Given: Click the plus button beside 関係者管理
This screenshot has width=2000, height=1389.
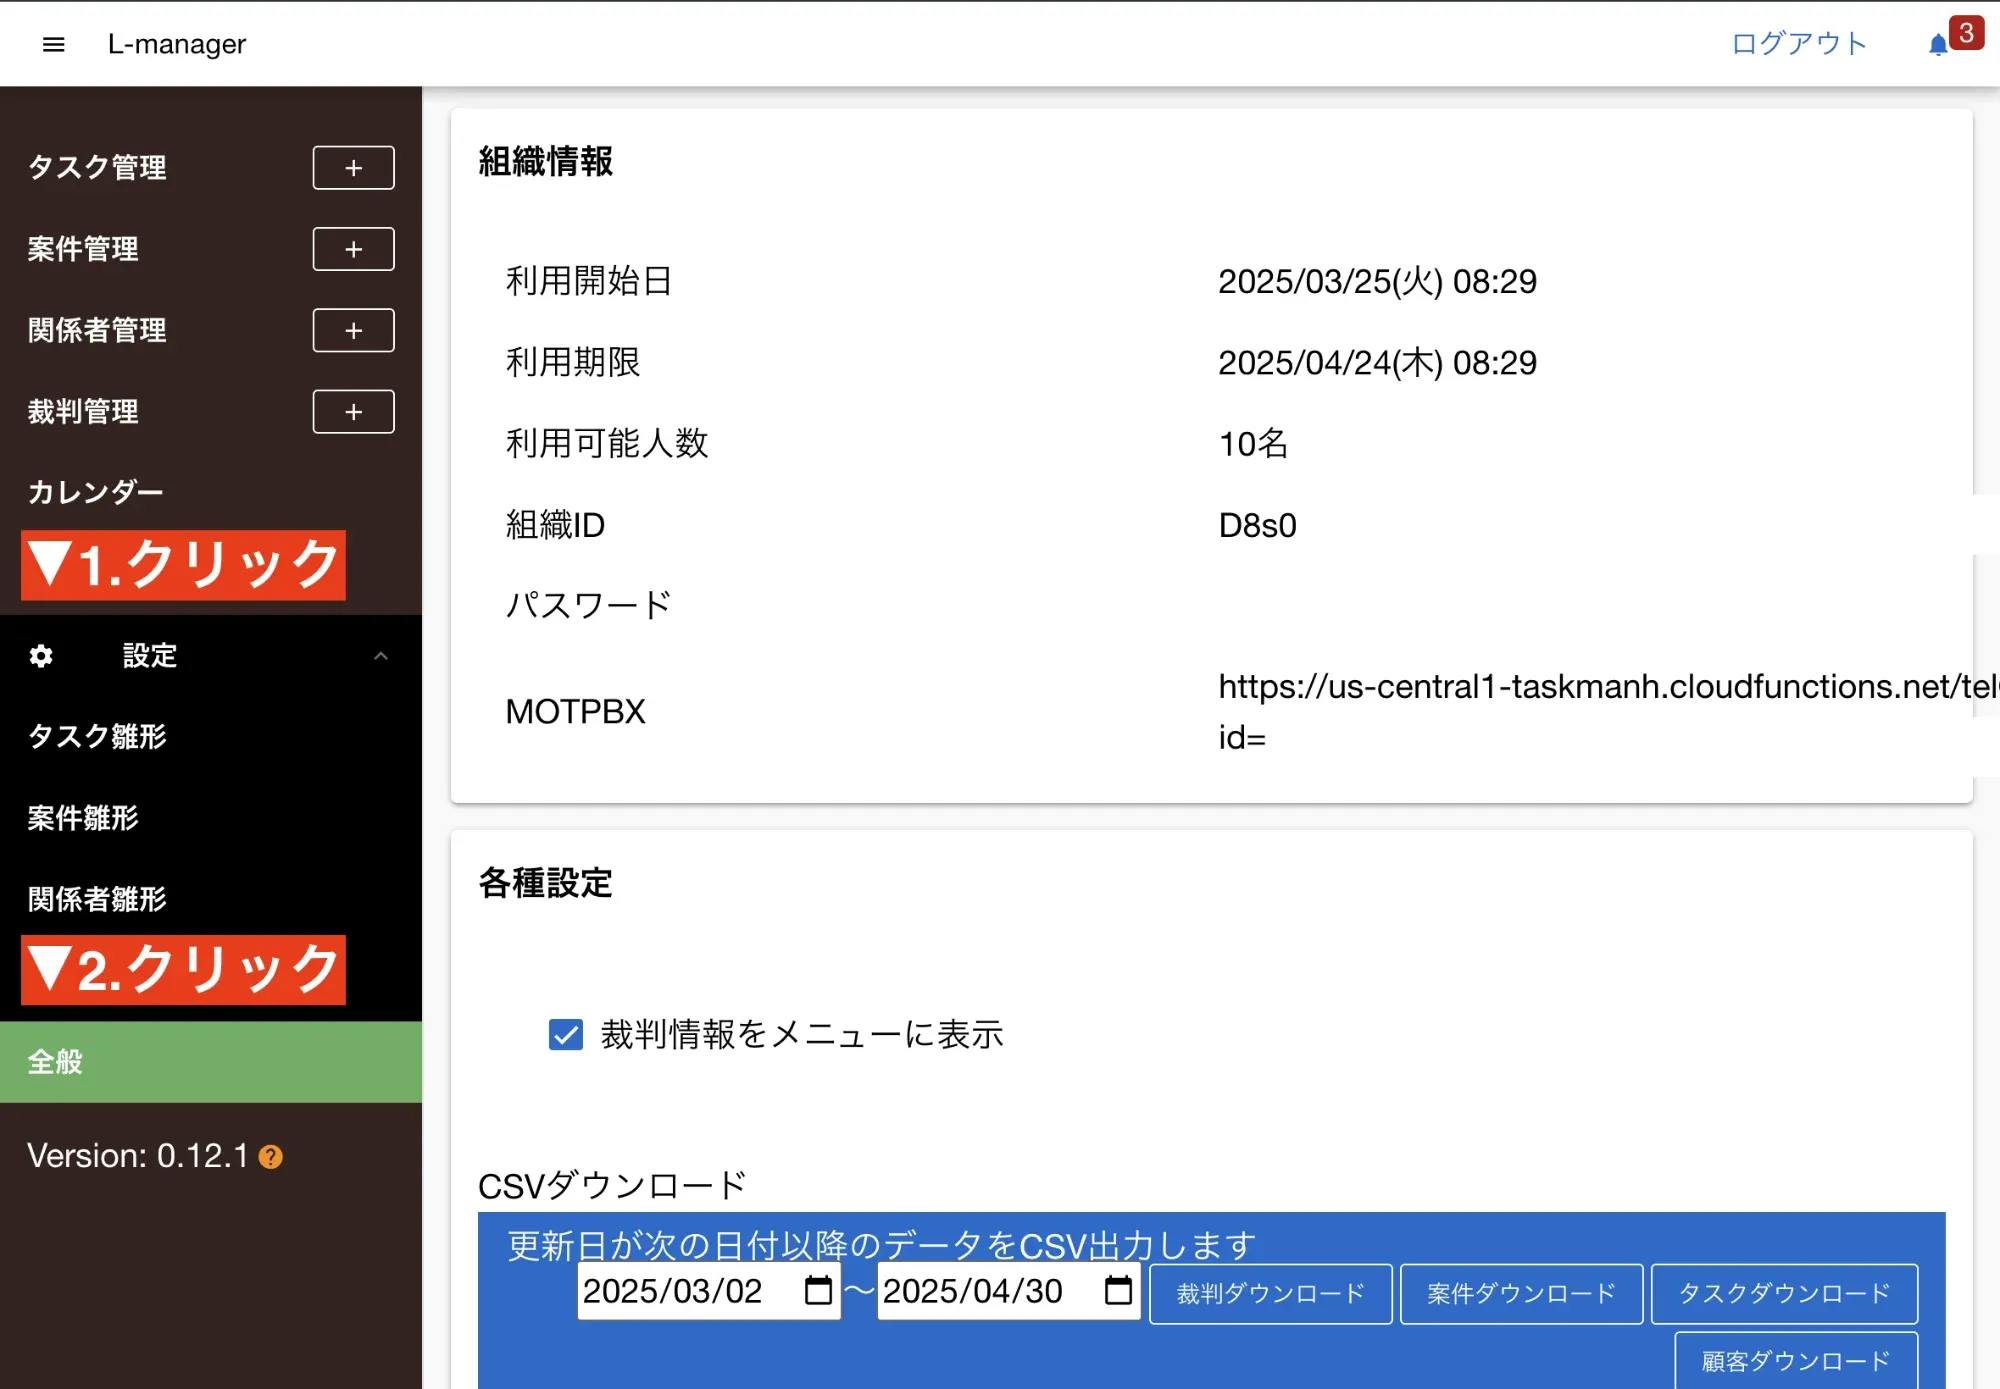Looking at the screenshot, I should pos(353,330).
